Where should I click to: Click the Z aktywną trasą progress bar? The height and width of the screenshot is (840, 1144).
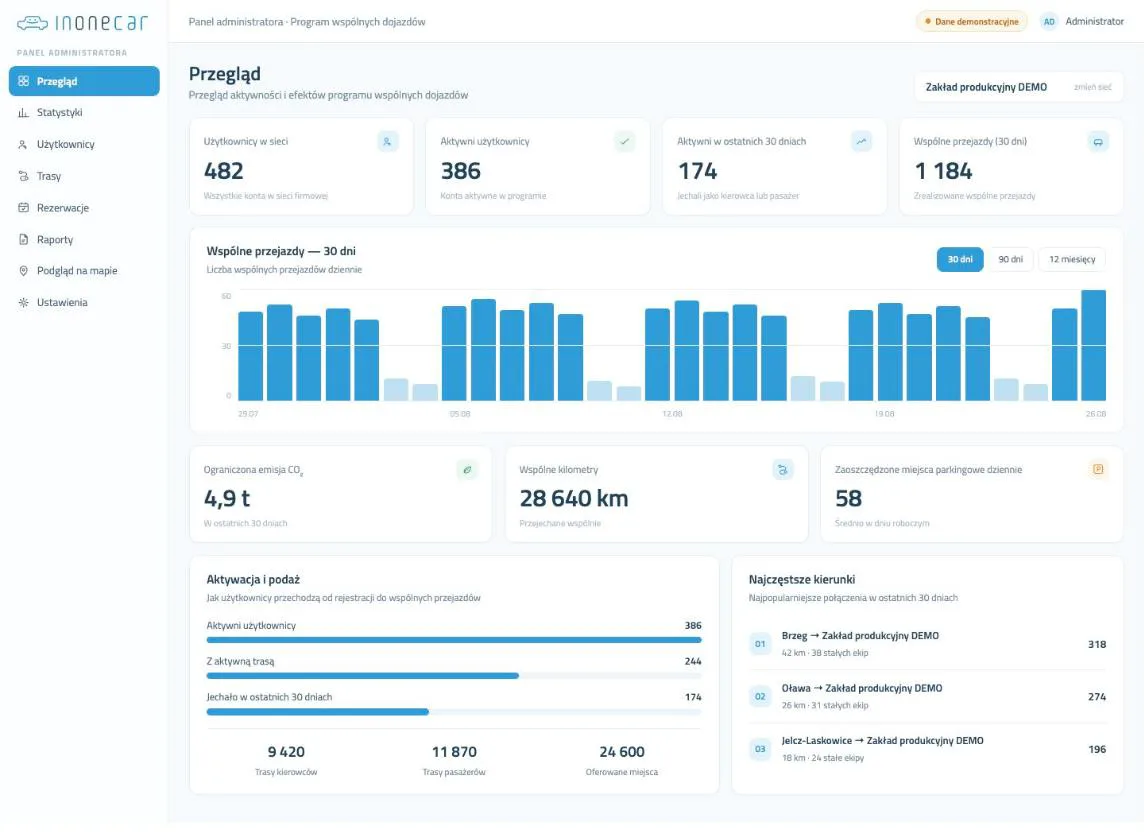454,676
